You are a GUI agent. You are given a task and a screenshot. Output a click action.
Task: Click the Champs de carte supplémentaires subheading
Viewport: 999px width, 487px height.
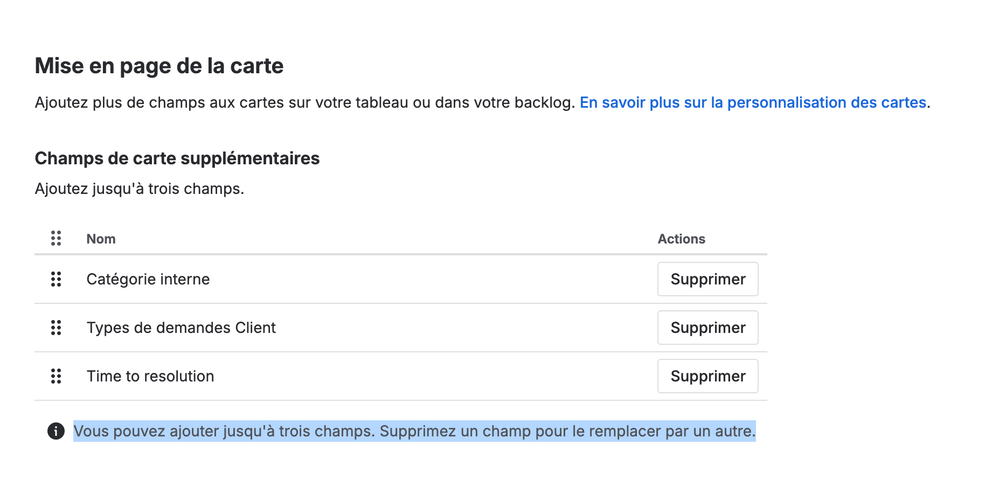point(177,158)
